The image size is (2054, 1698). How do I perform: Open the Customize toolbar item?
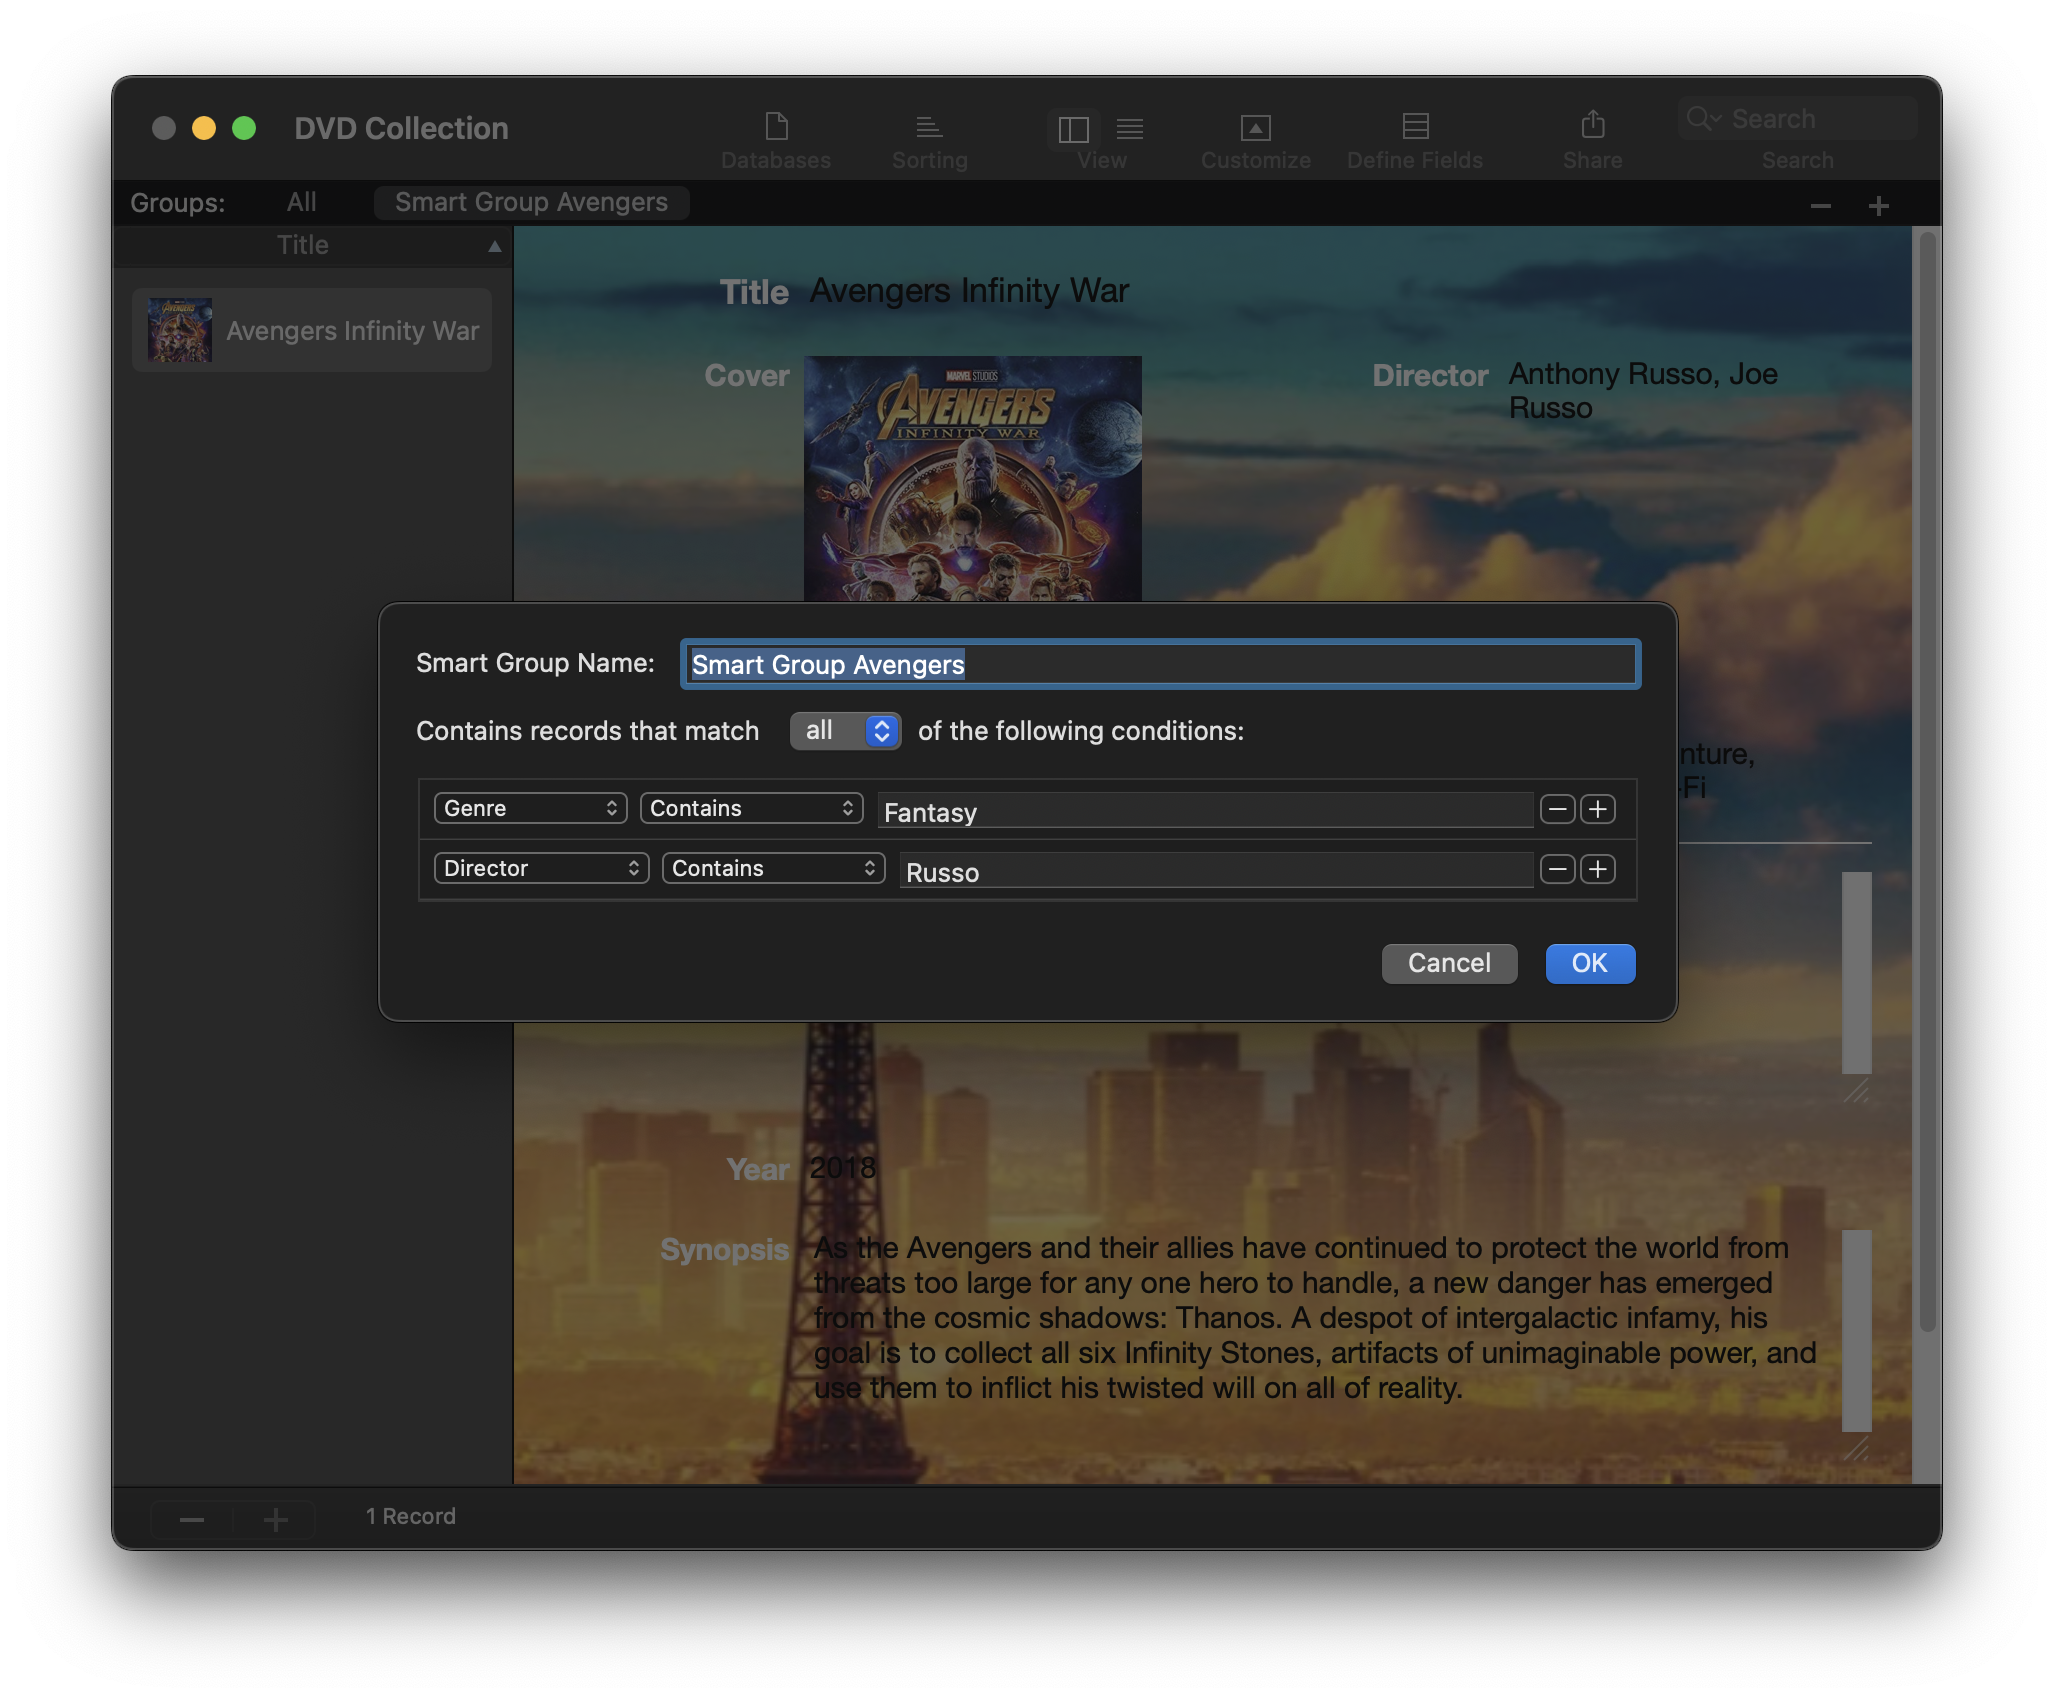click(x=1255, y=140)
